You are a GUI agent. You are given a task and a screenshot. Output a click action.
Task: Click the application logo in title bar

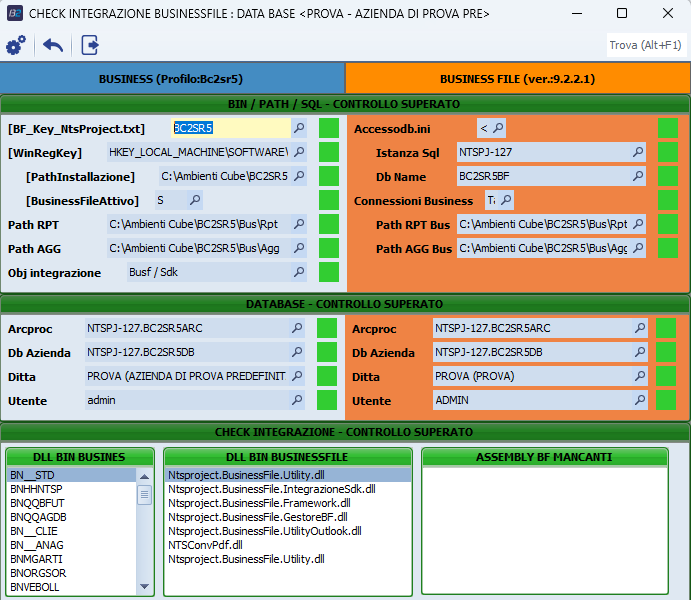[x=15, y=13]
